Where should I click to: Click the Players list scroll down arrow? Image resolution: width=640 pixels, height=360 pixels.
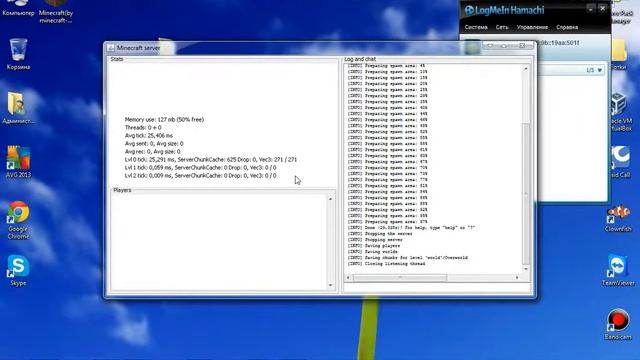pos(330,285)
